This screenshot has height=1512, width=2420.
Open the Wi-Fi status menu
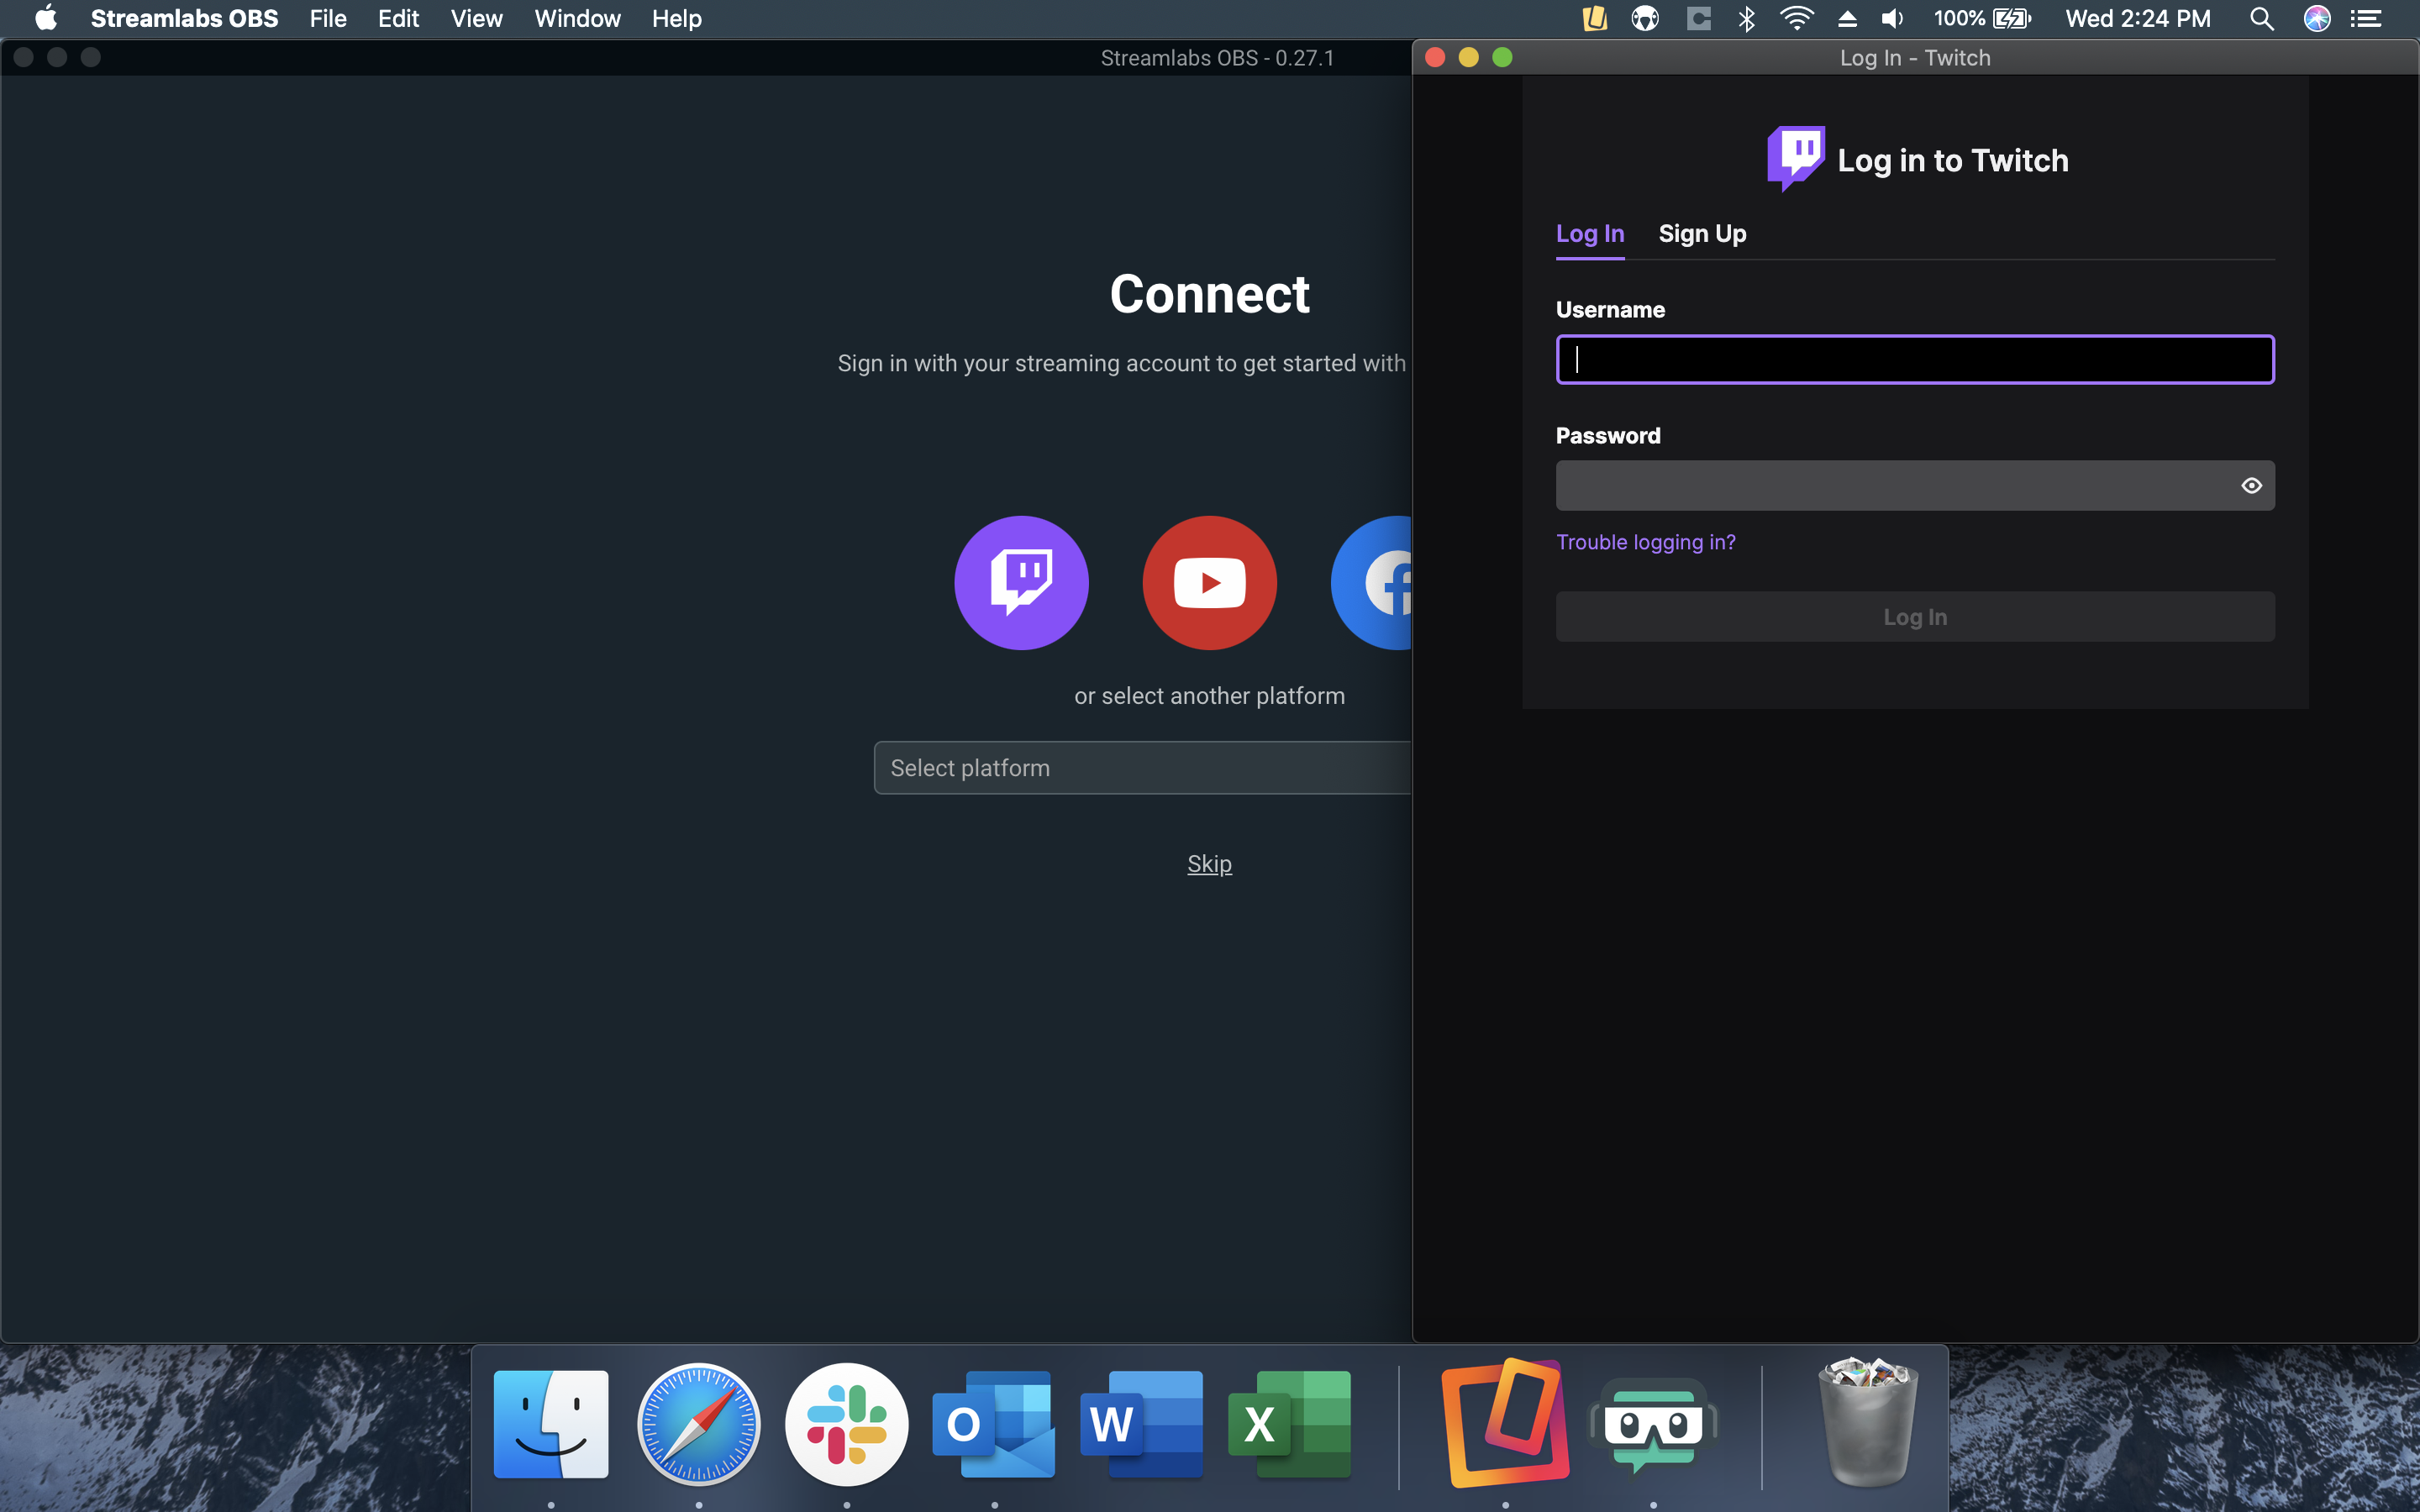(x=1796, y=19)
